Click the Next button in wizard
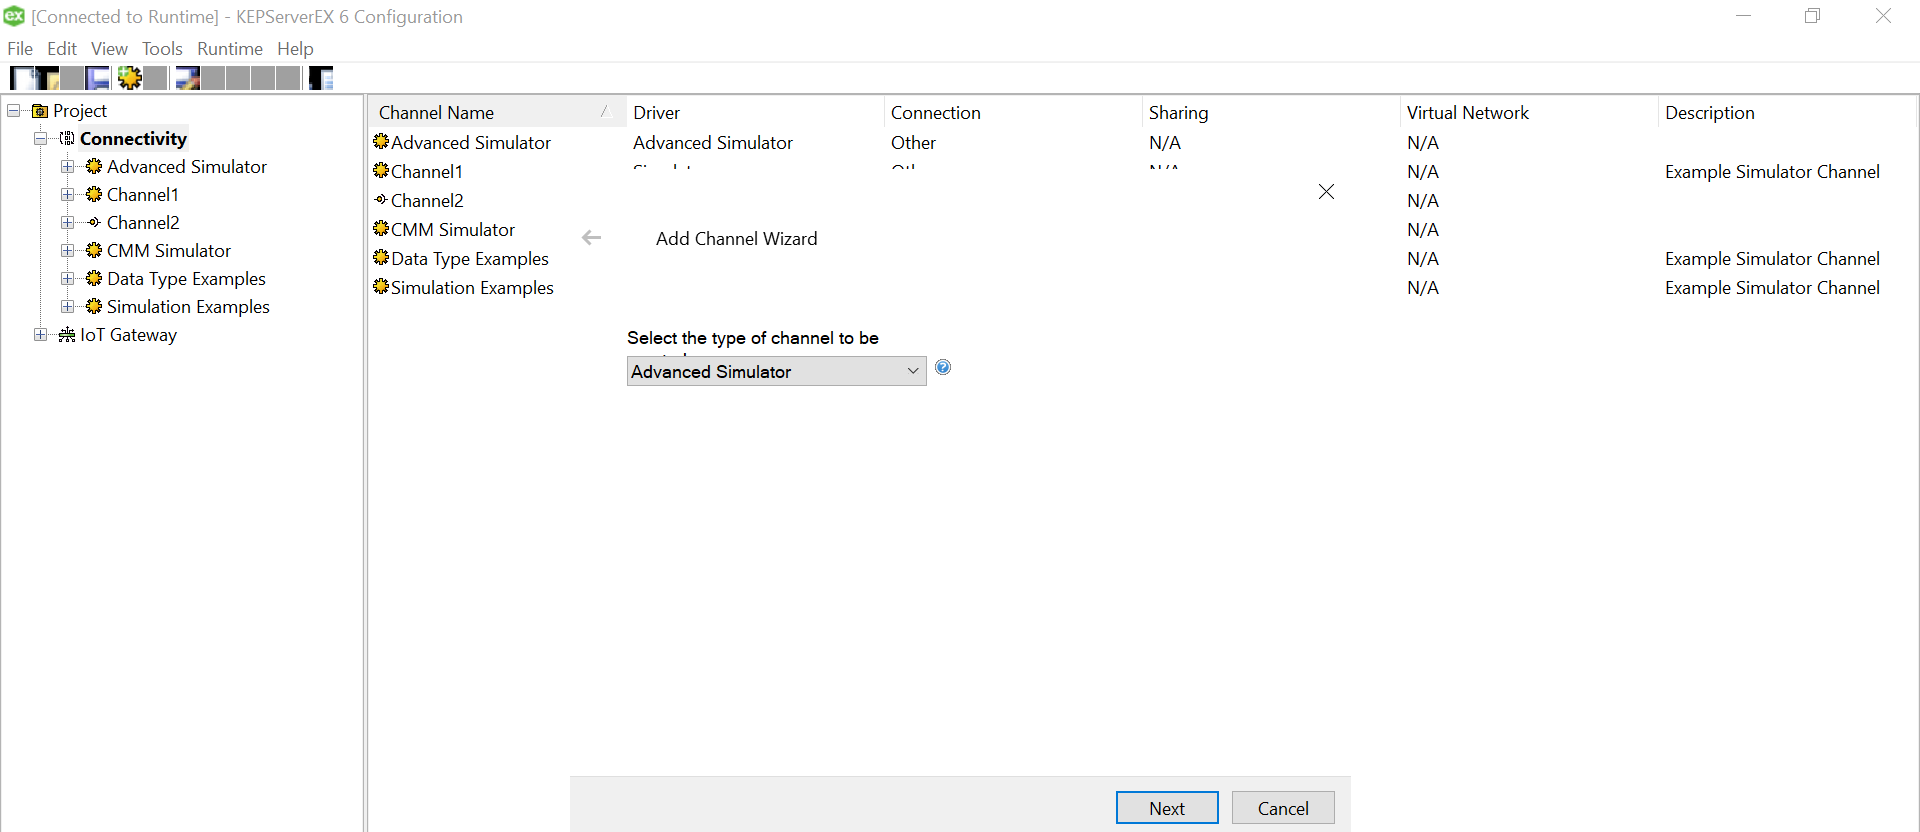Image resolution: width=1920 pixels, height=832 pixels. point(1166,808)
